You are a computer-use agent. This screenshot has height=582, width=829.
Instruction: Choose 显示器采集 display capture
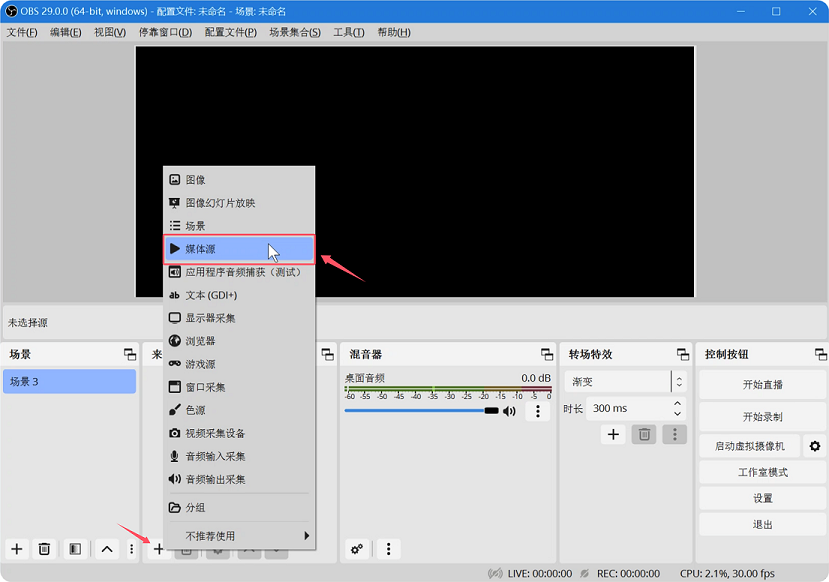(x=239, y=318)
